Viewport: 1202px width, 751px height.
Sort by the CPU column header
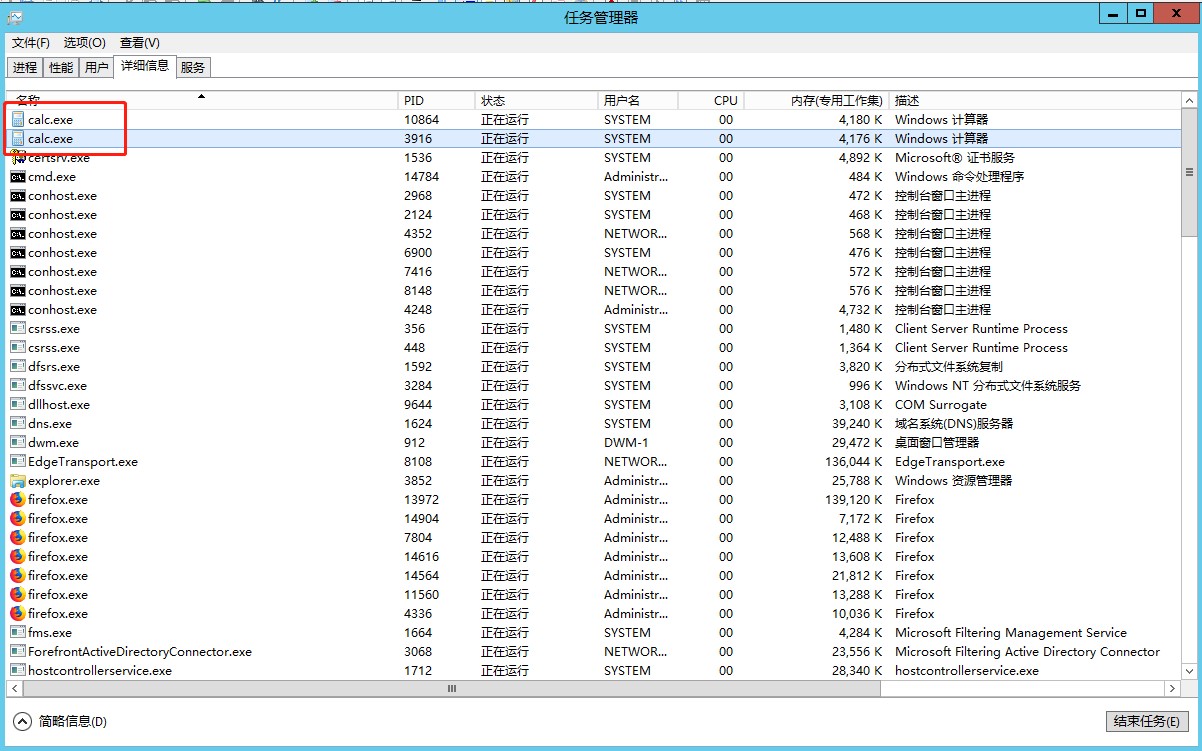711,100
